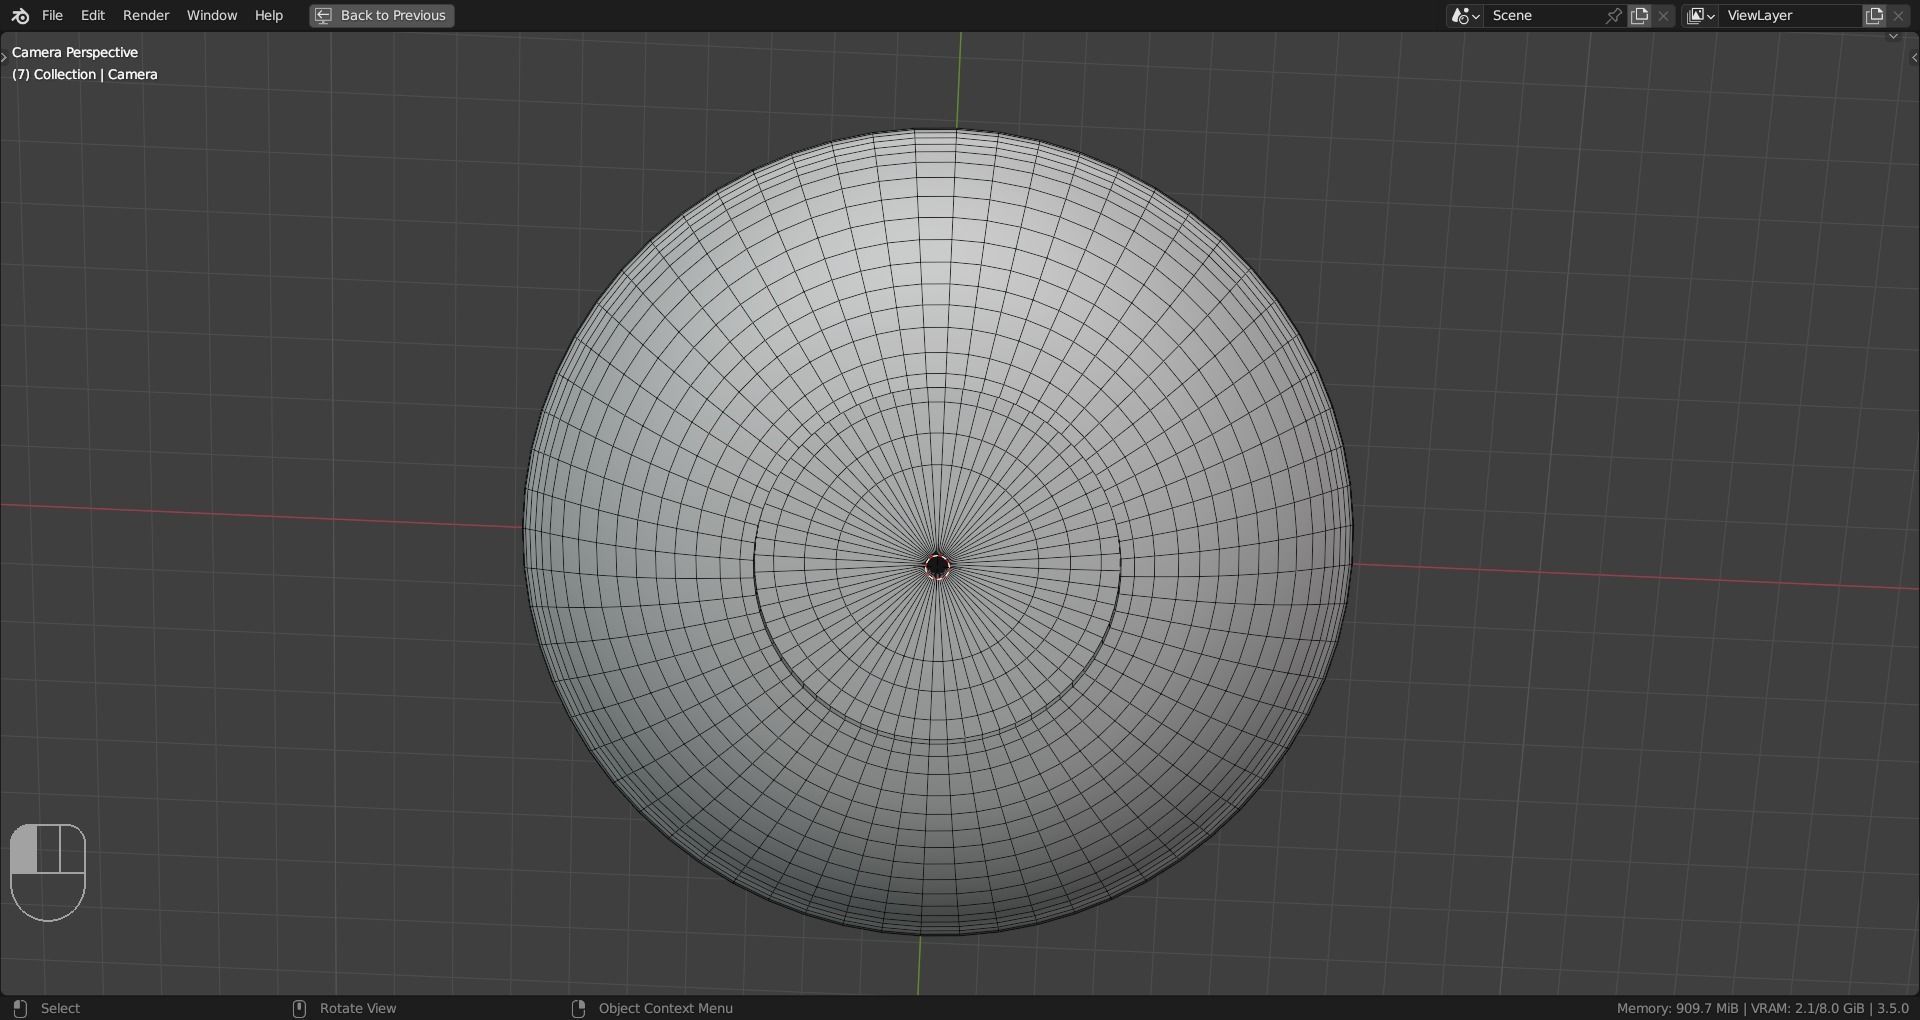
Task: Open the Blender logo application menu
Action: [x=20, y=16]
